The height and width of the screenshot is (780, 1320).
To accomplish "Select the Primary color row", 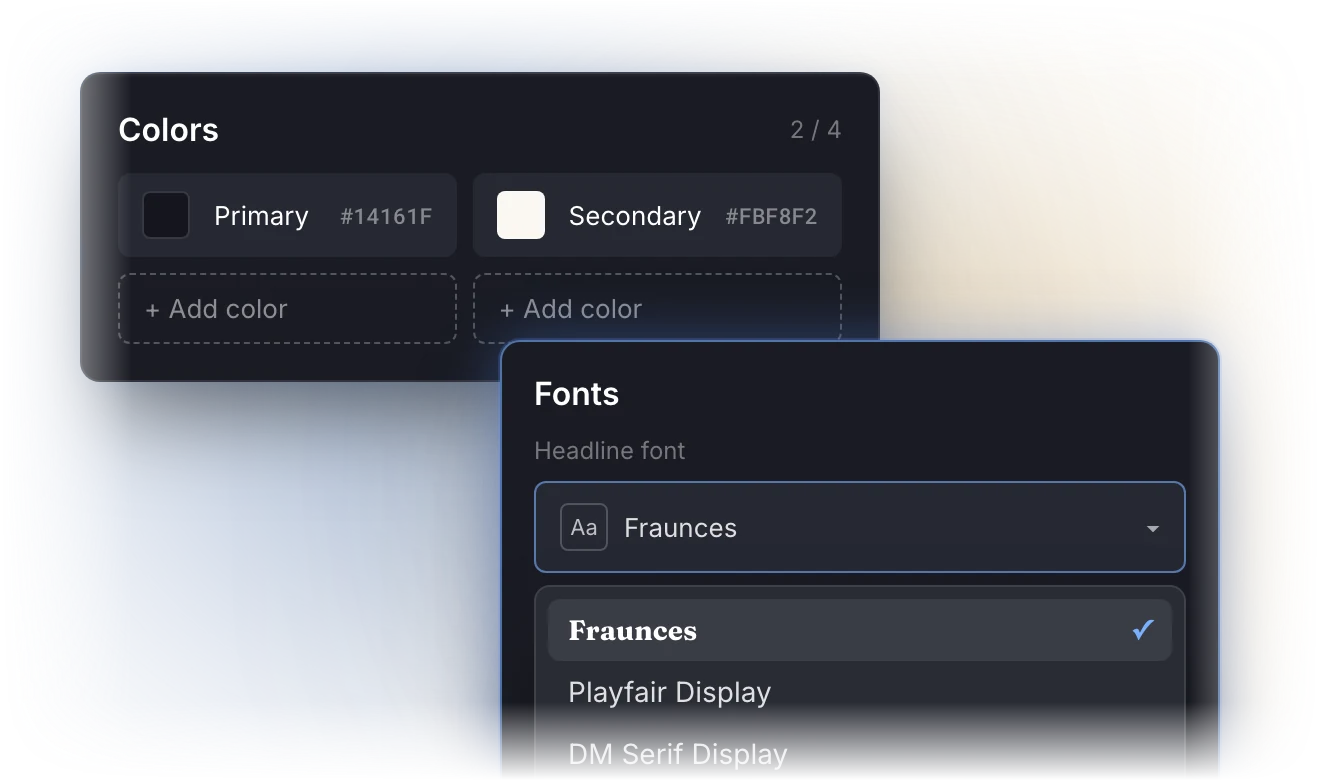I will pos(287,215).
